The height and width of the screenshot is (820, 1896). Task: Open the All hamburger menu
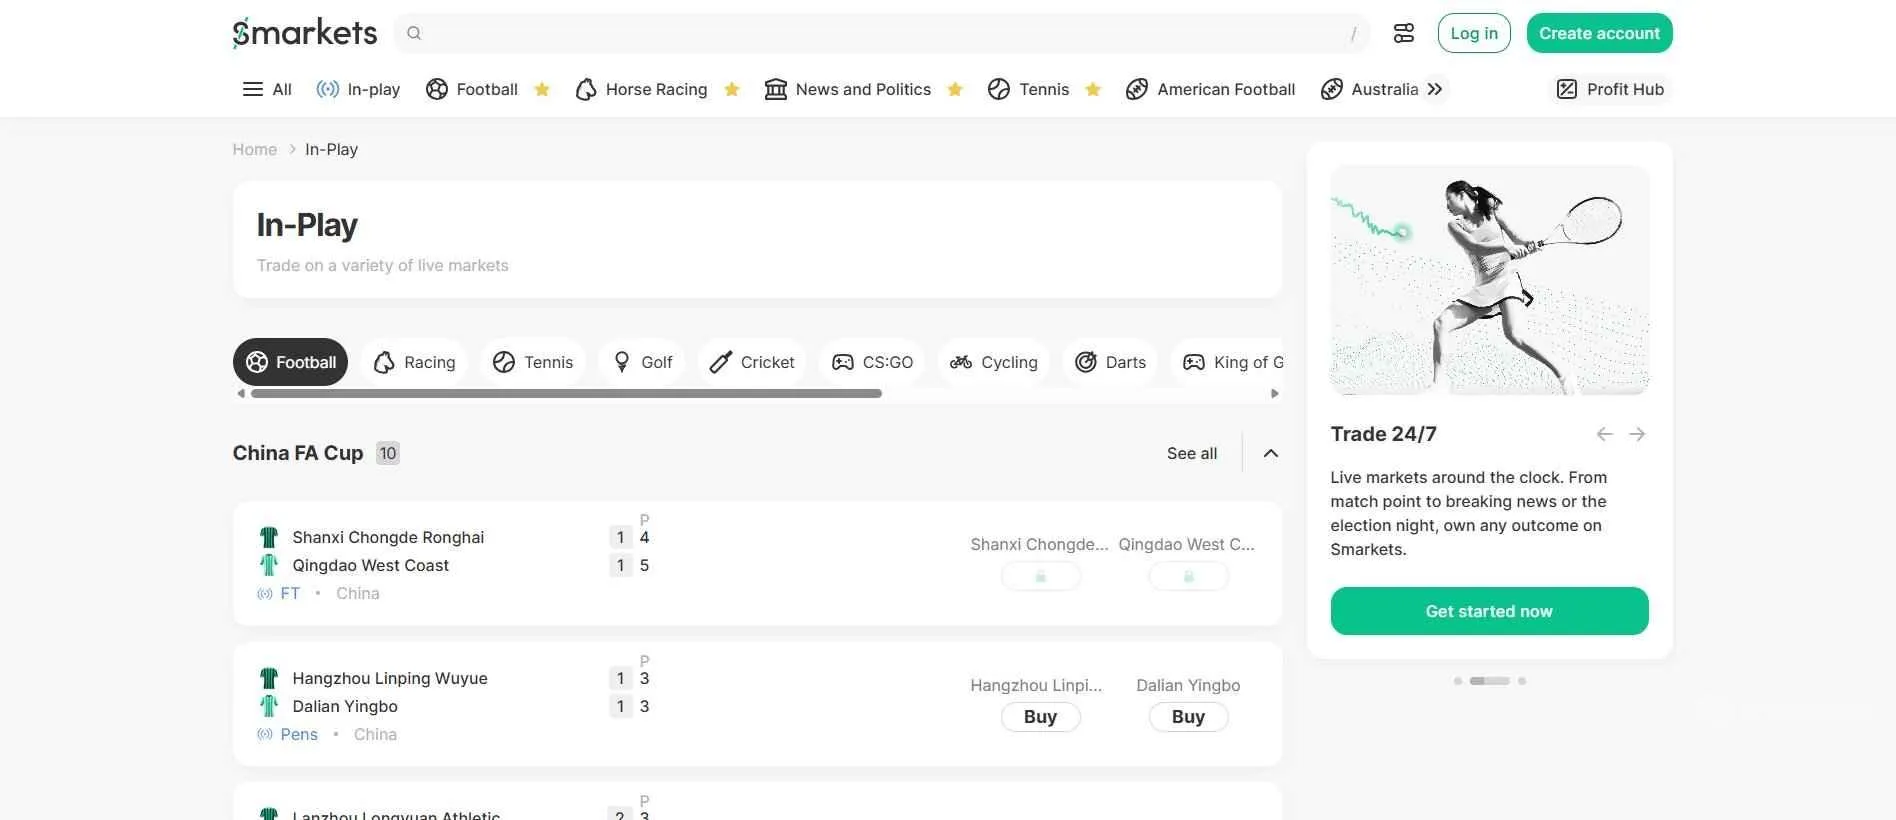[x=267, y=89]
